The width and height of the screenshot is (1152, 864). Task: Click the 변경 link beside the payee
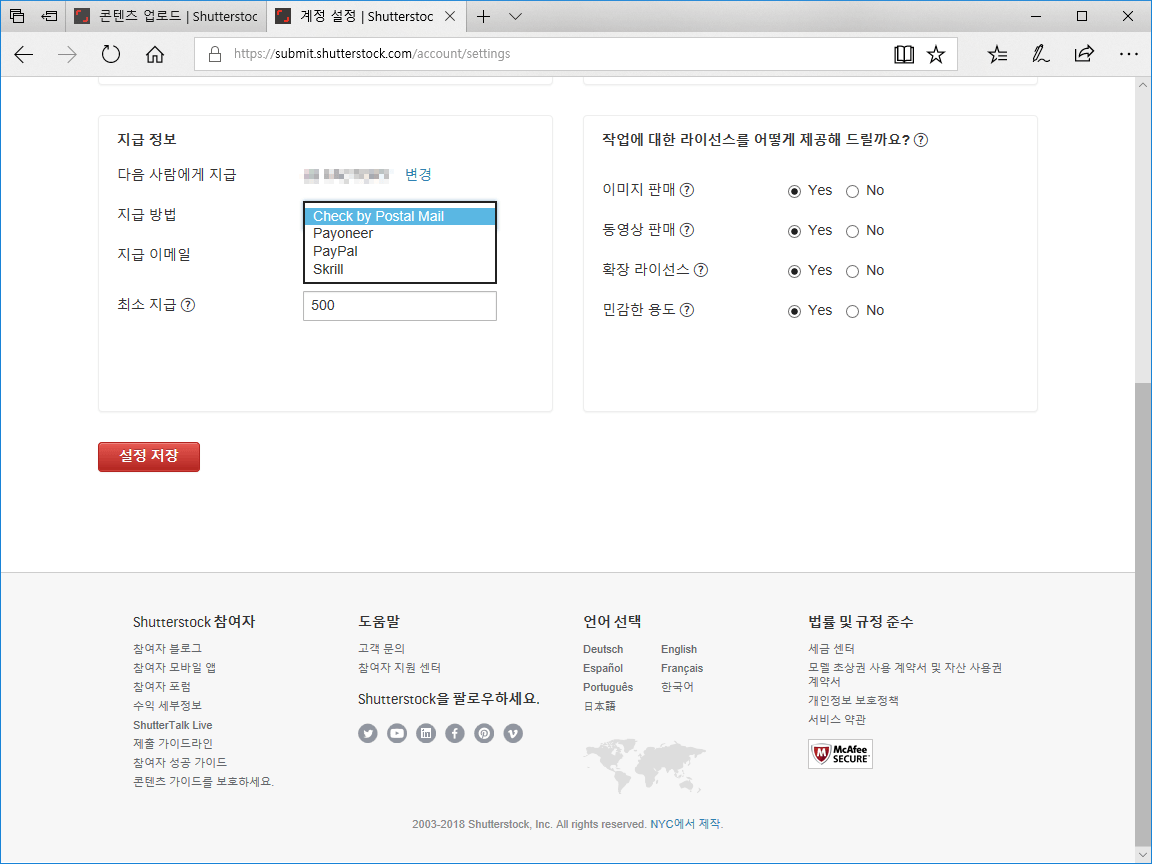coord(418,175)
